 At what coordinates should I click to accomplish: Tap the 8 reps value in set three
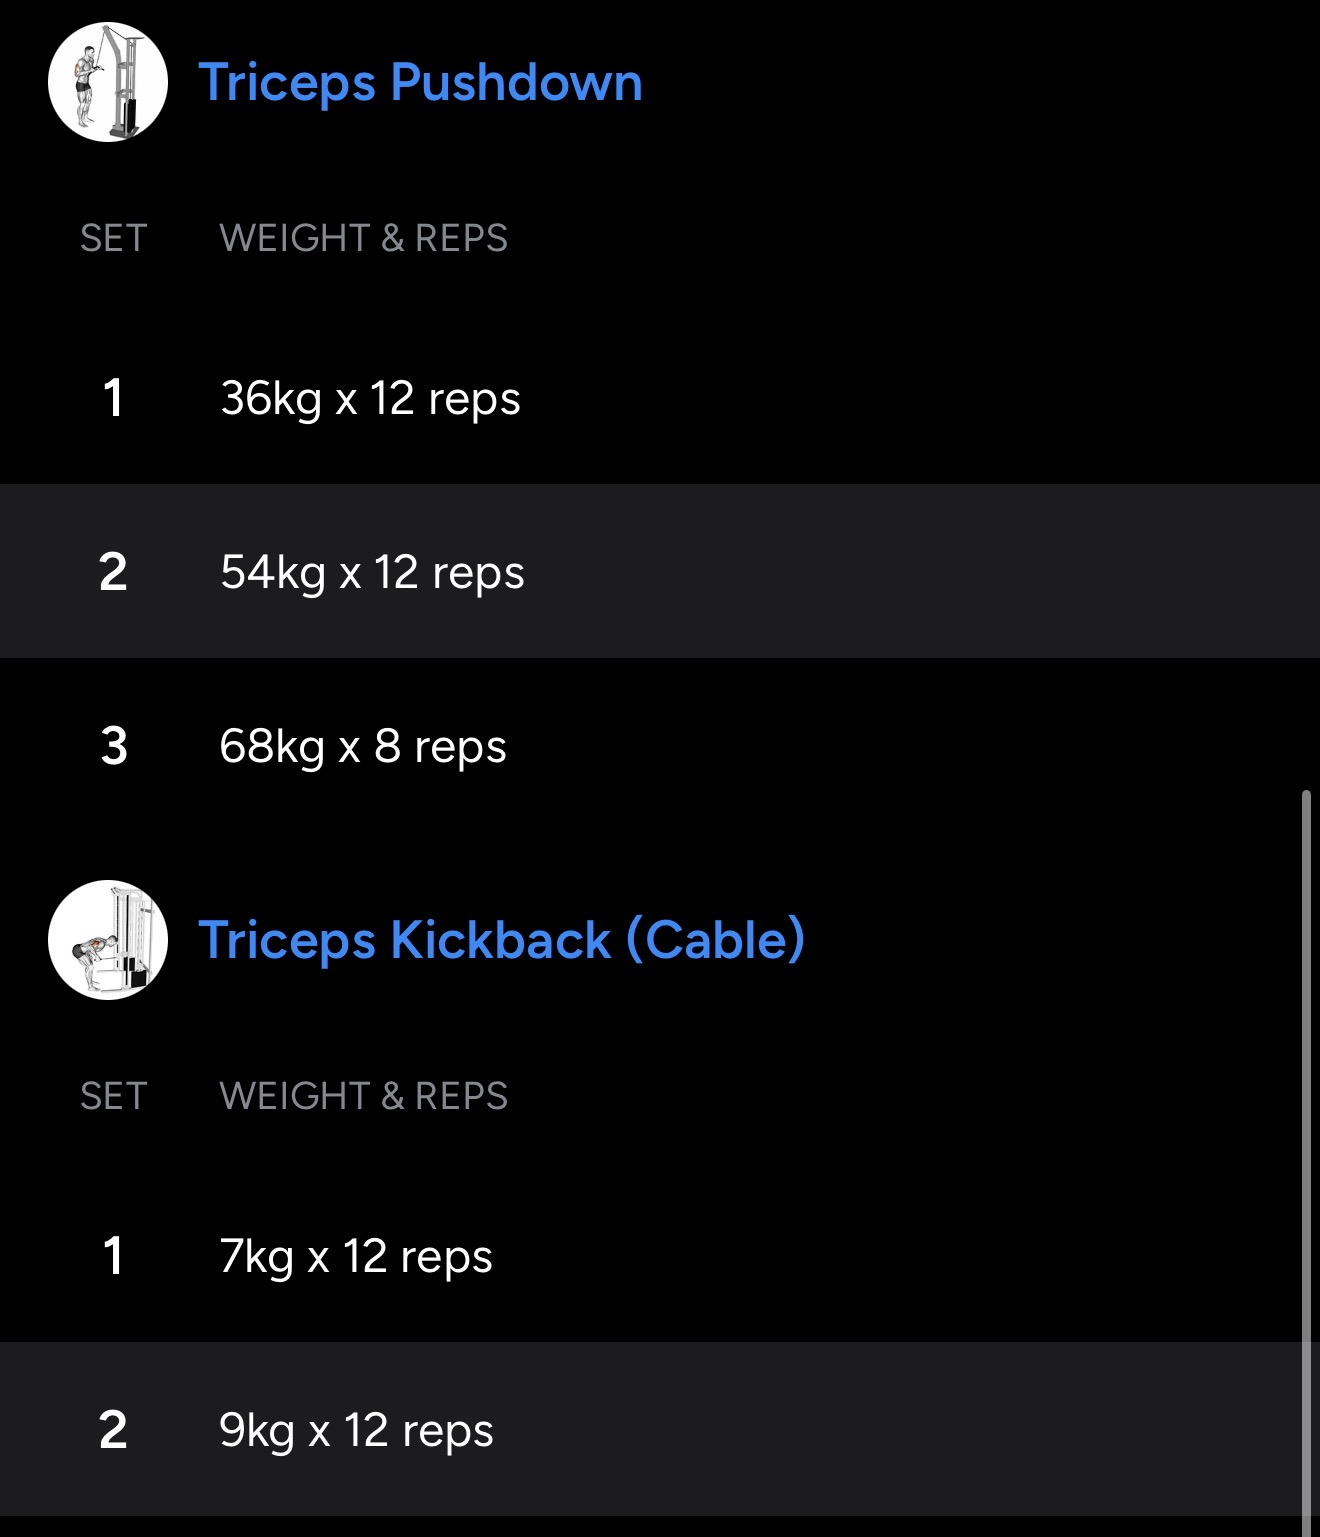pyautogui.click(x=440, y=746)
